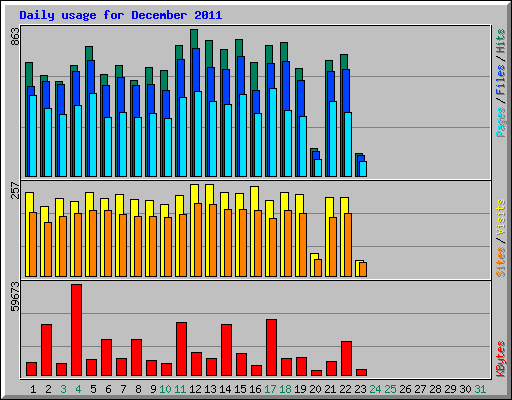Click day label 9 on the x-axis
512x400 pixels.
(x=153, y=389)
